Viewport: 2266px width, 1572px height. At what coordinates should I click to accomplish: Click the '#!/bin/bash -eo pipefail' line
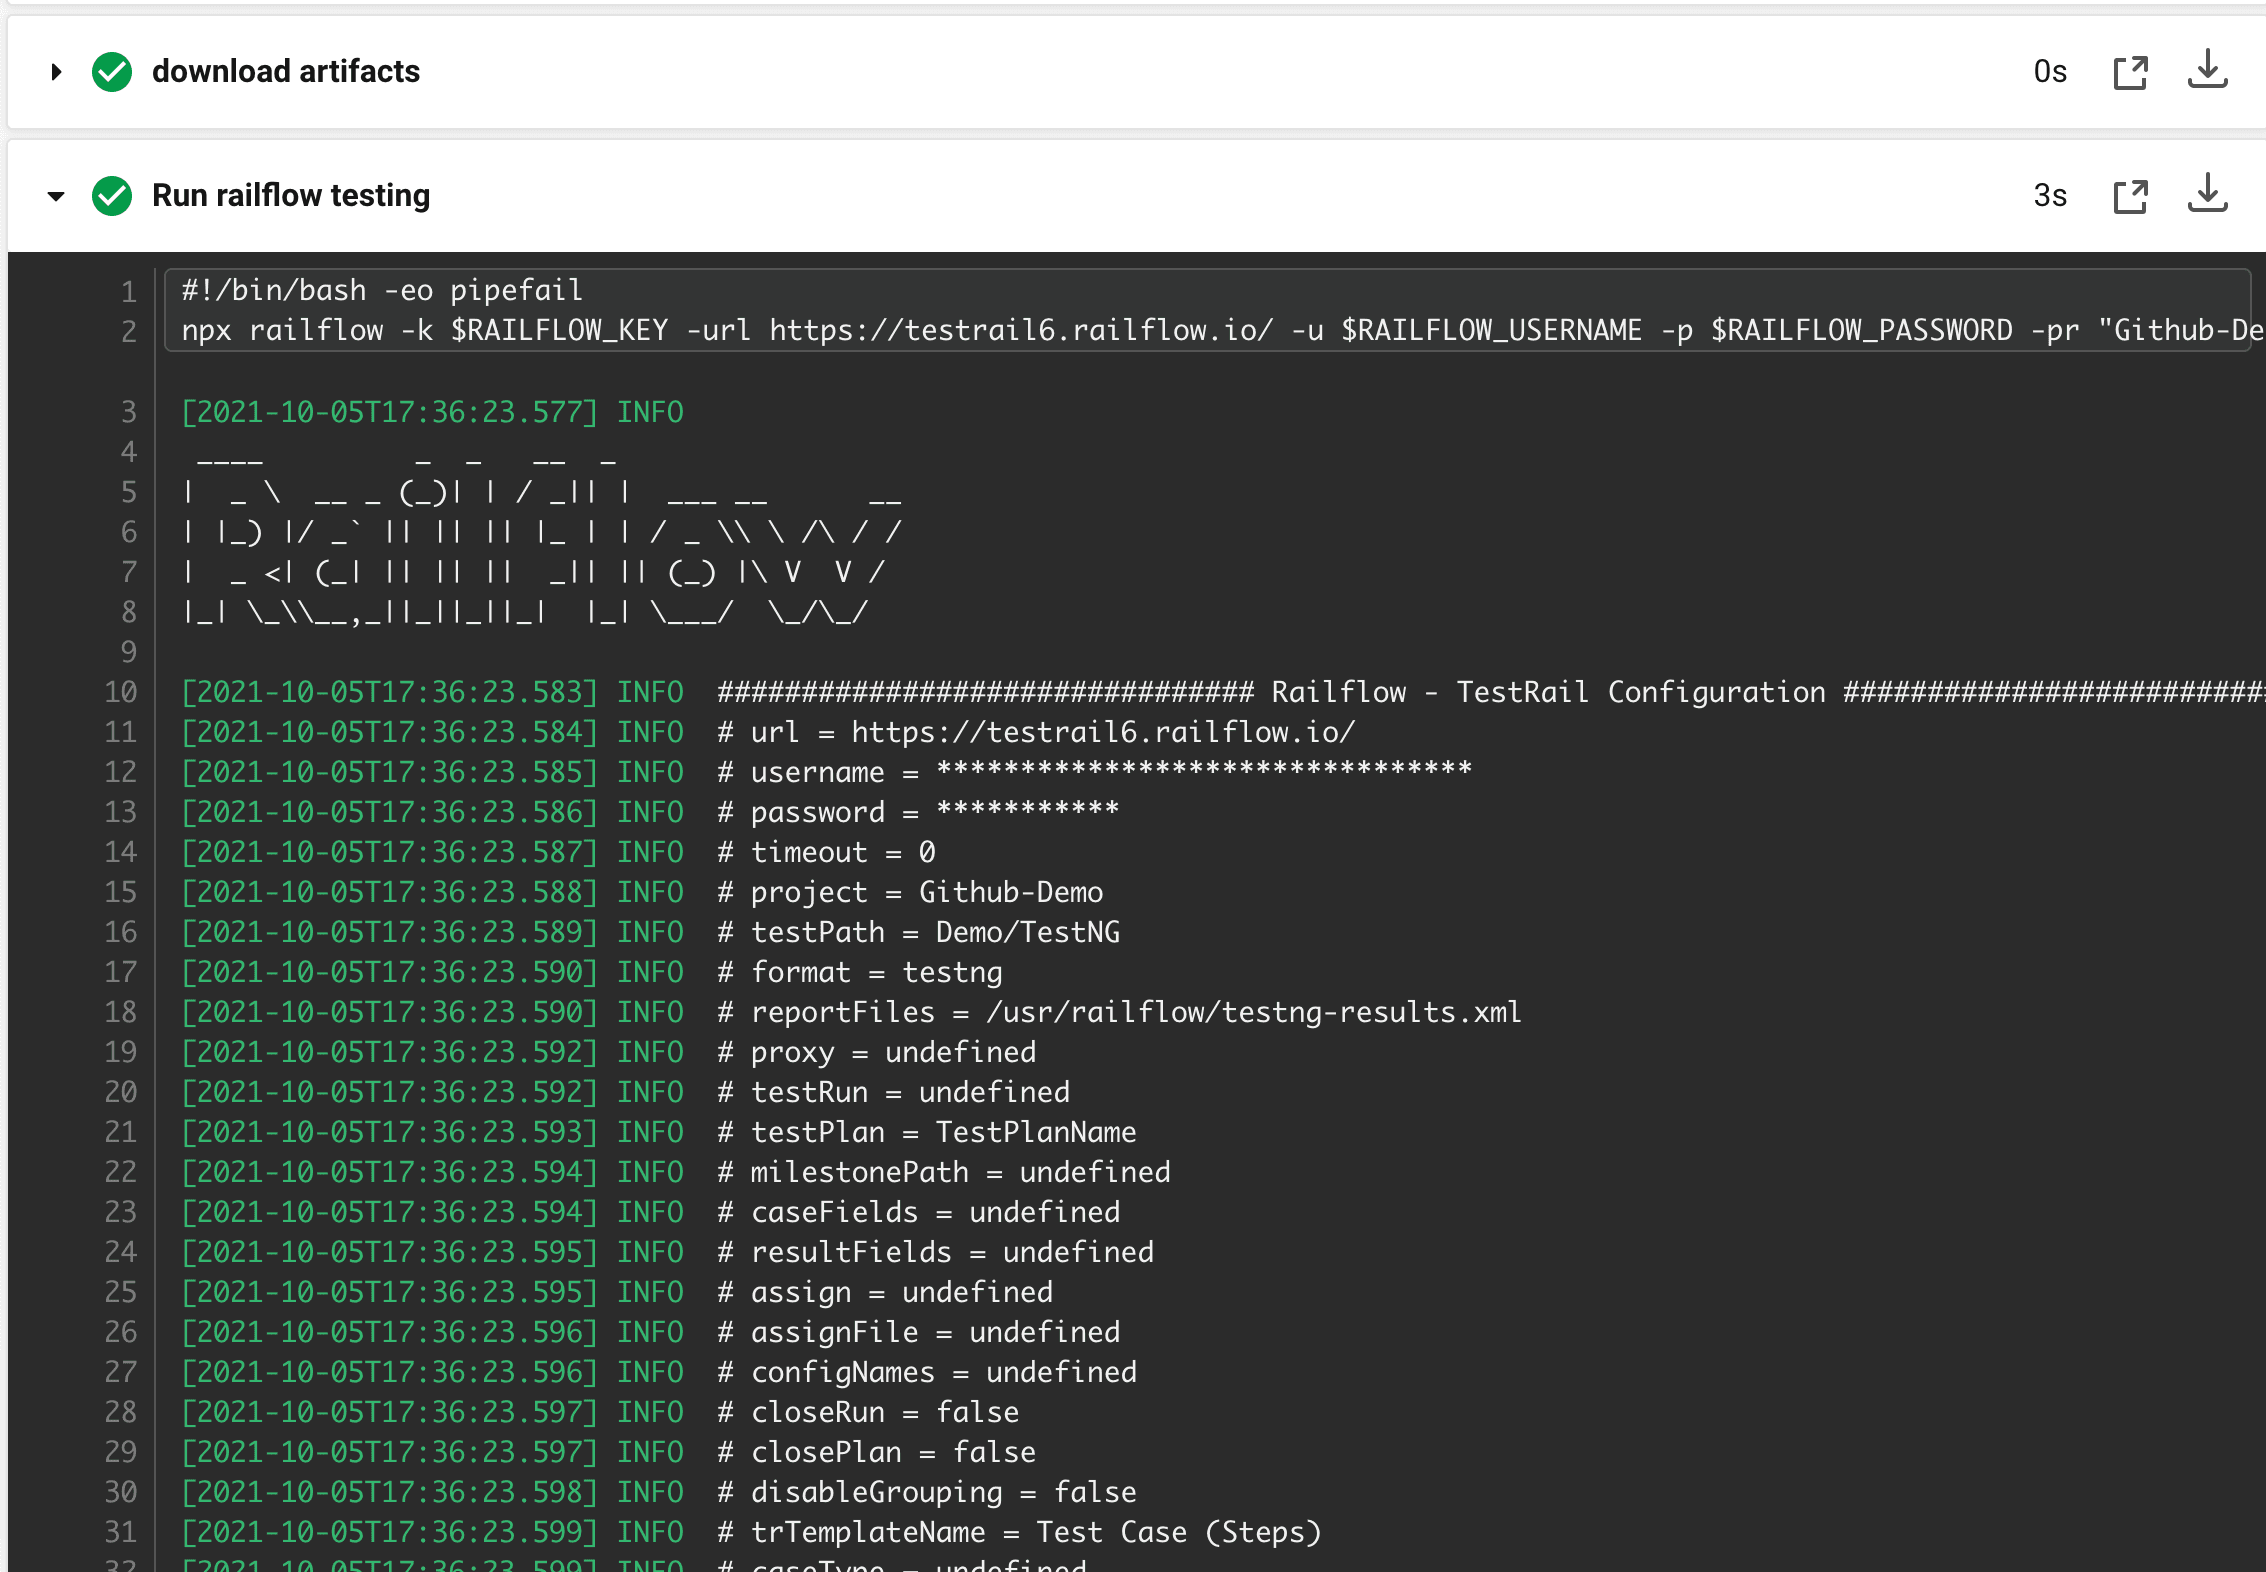click(x=382, y=291)
